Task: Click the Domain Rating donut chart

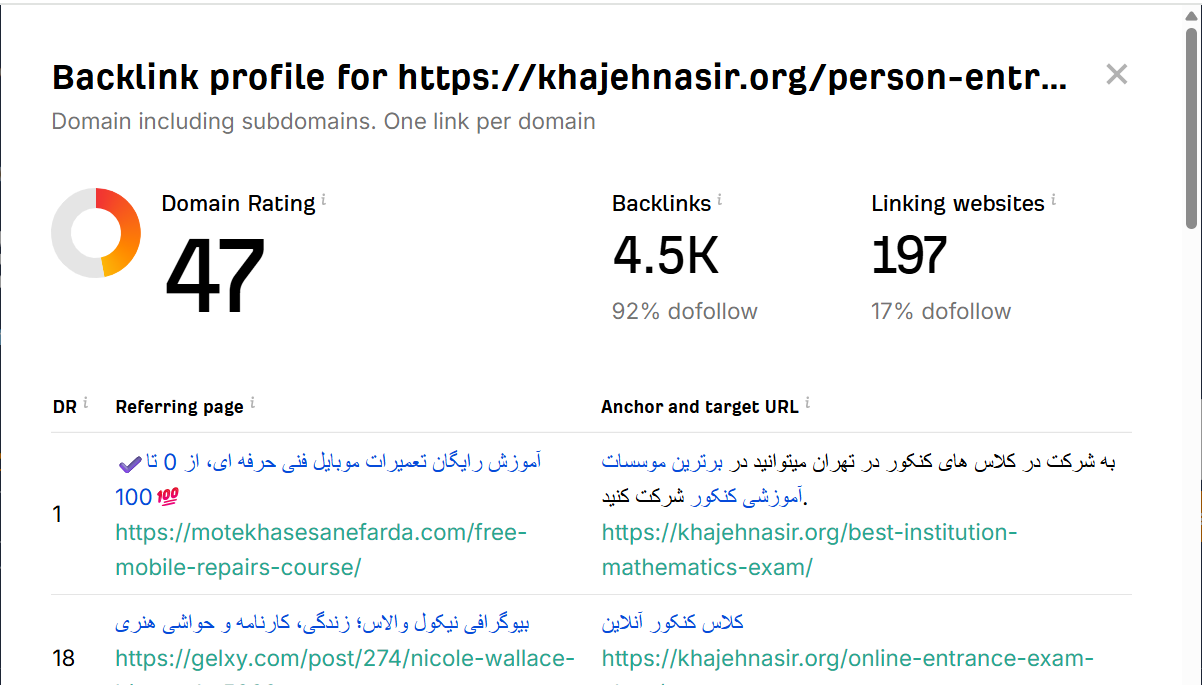Action: 96,233
